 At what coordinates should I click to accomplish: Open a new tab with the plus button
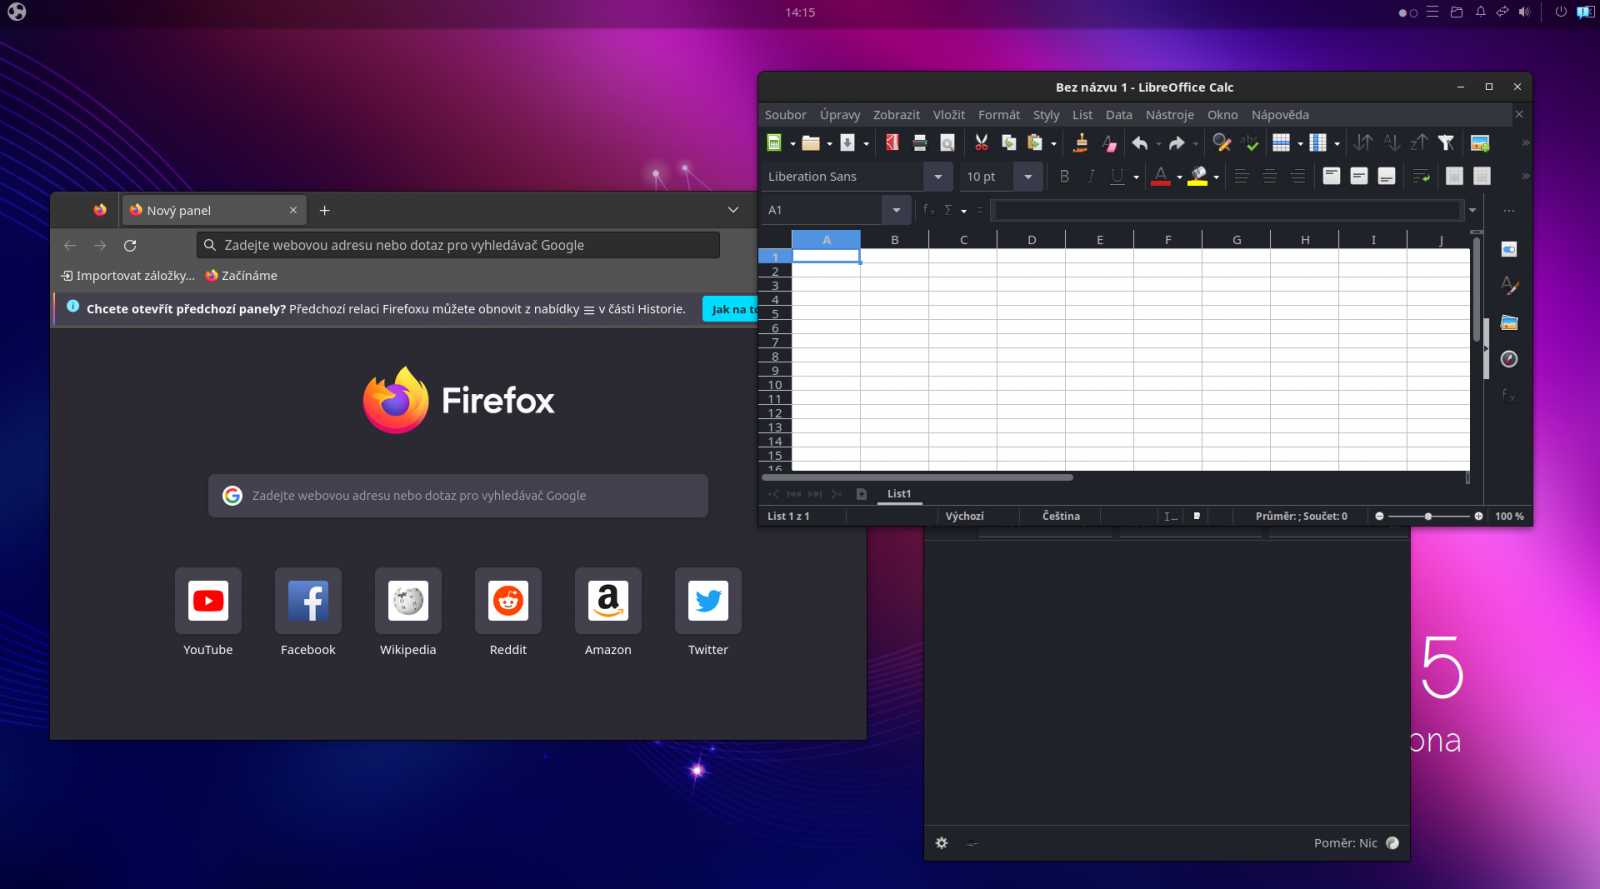point(325,210)
